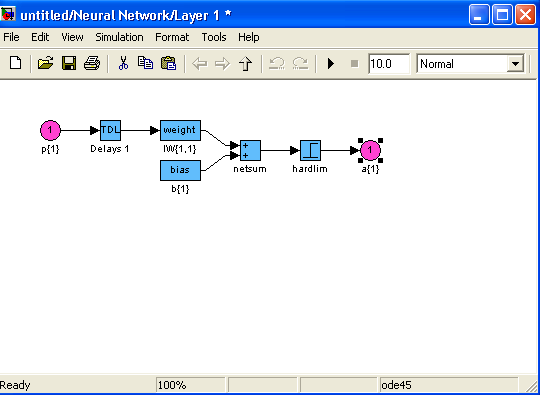Click the New model toolbar icon
Screen dimensions: 540x395
[x=15, y=63]
